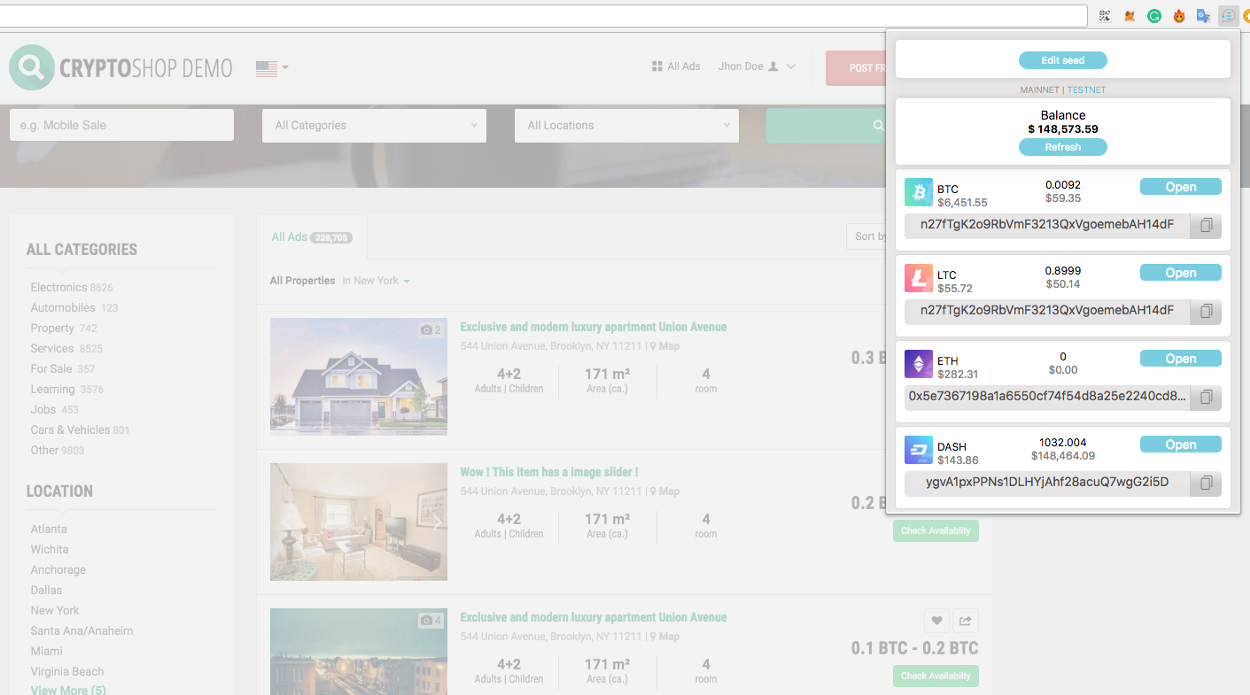Viewport: 1250px width, 695px height.
Task: Favorite the third listing with heart icon
Action: click(936, 620)
